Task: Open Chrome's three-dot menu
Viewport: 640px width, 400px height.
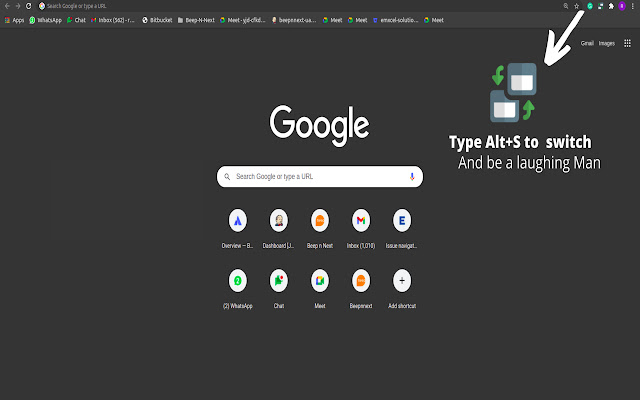Action: 633,6
